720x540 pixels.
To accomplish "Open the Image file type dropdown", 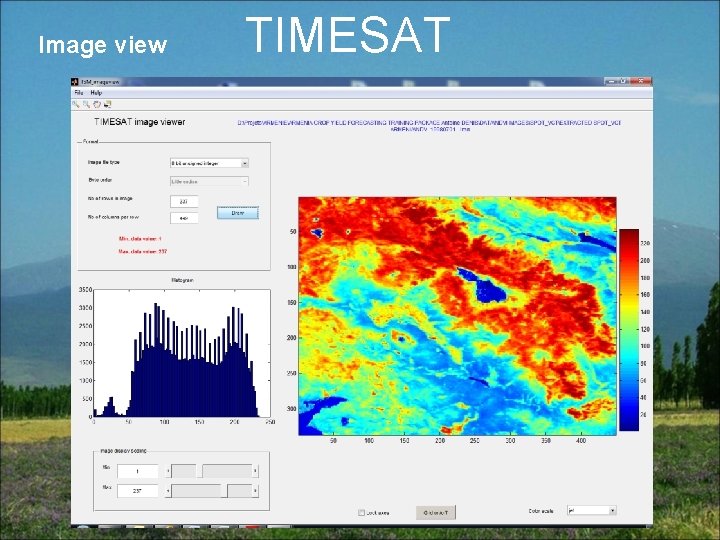I will [x=209, y=163].
